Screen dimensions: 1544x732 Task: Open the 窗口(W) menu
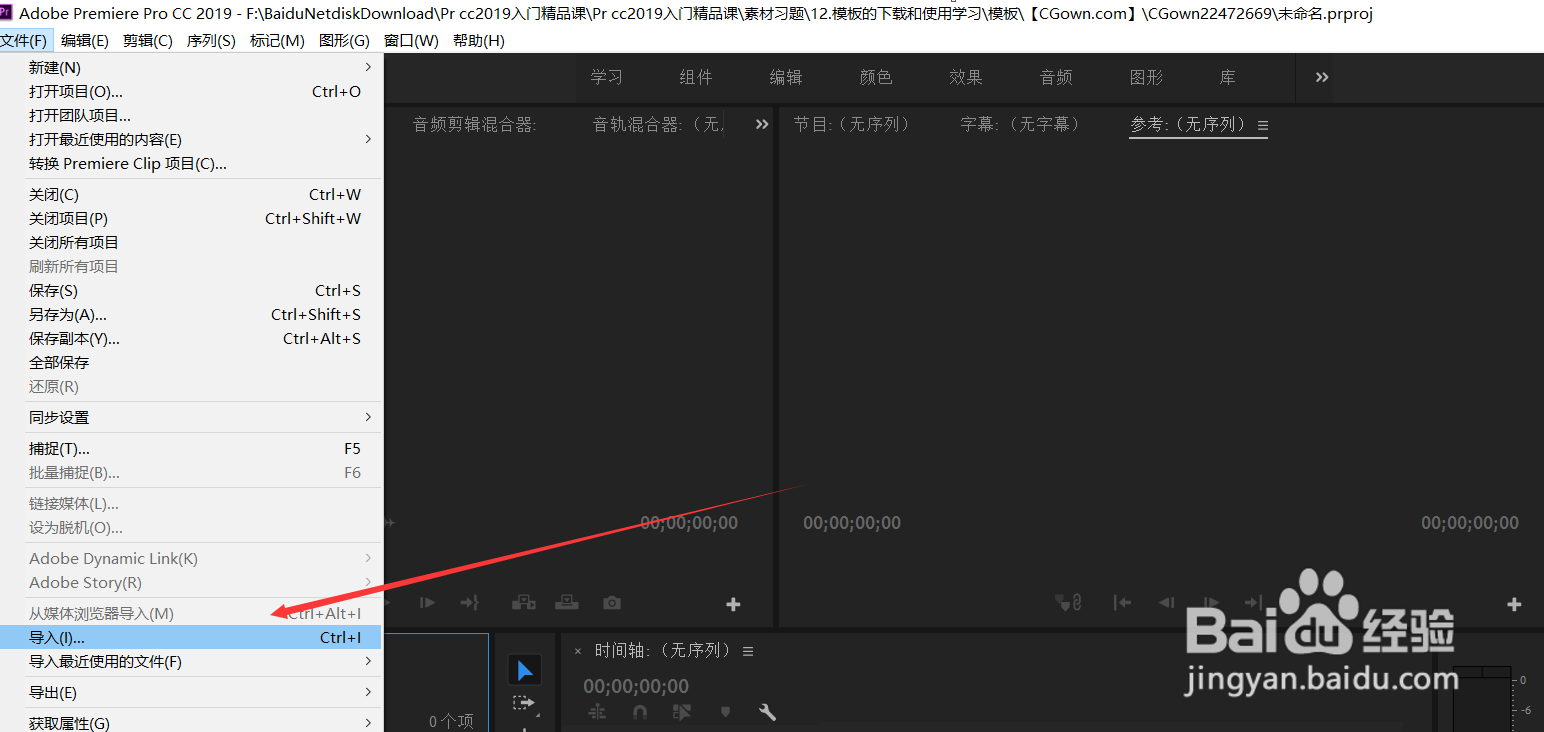coord(411,40)
